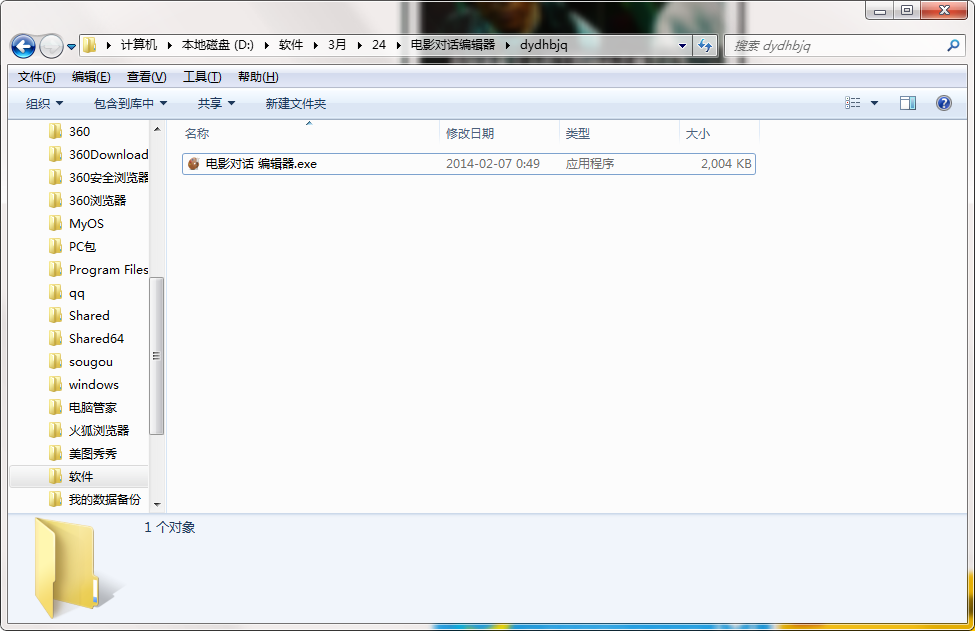Click the 电影对话 编辑器.exe application icon

(193, 164)
